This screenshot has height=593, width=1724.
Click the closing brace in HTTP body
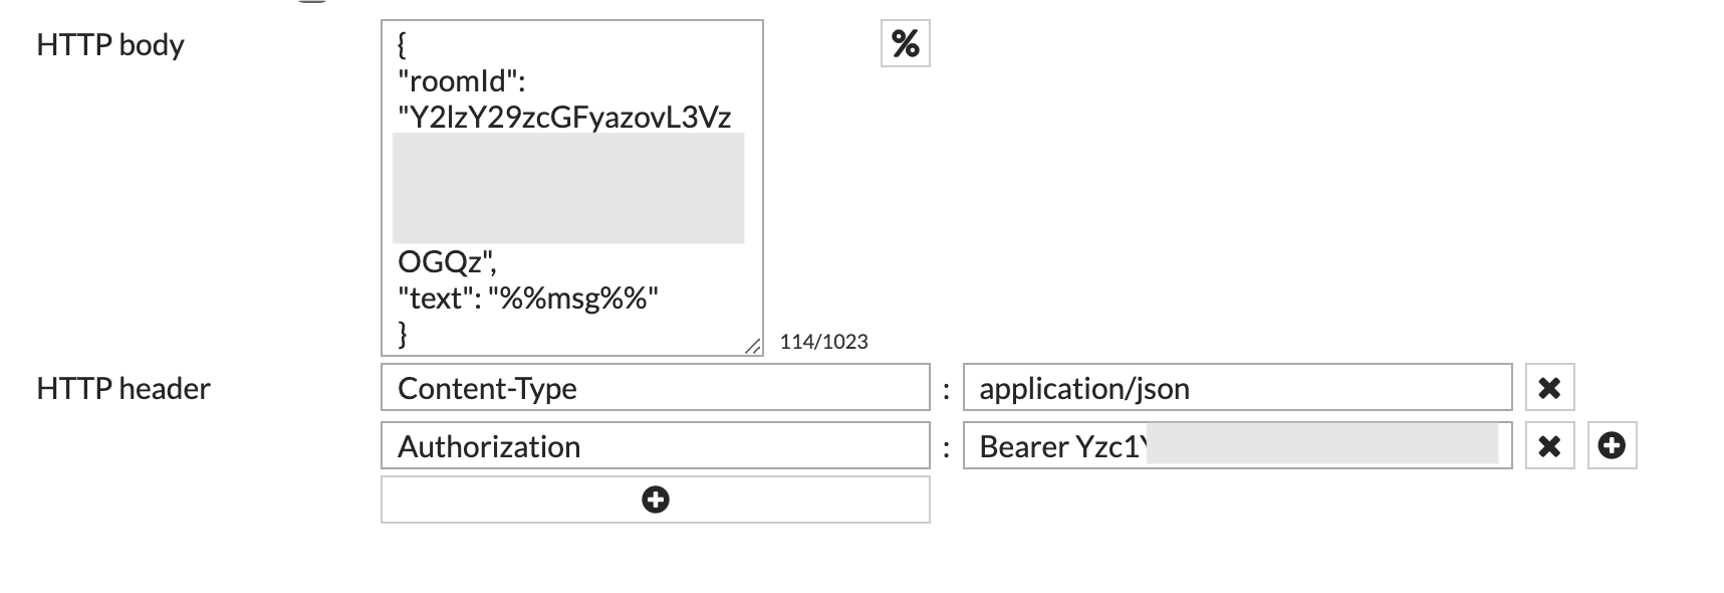[402, 333]
